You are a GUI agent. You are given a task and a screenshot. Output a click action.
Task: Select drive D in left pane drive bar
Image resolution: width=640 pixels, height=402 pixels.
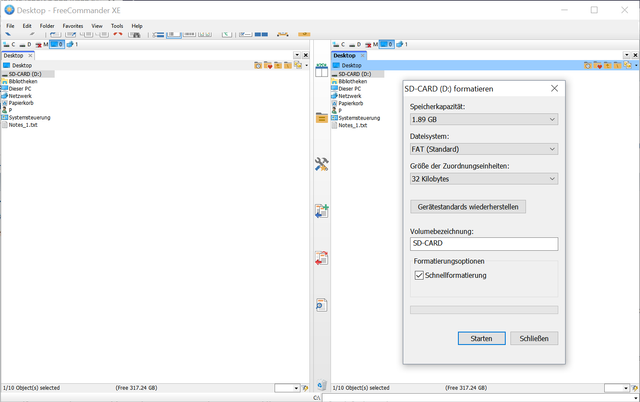pos(25,44)
